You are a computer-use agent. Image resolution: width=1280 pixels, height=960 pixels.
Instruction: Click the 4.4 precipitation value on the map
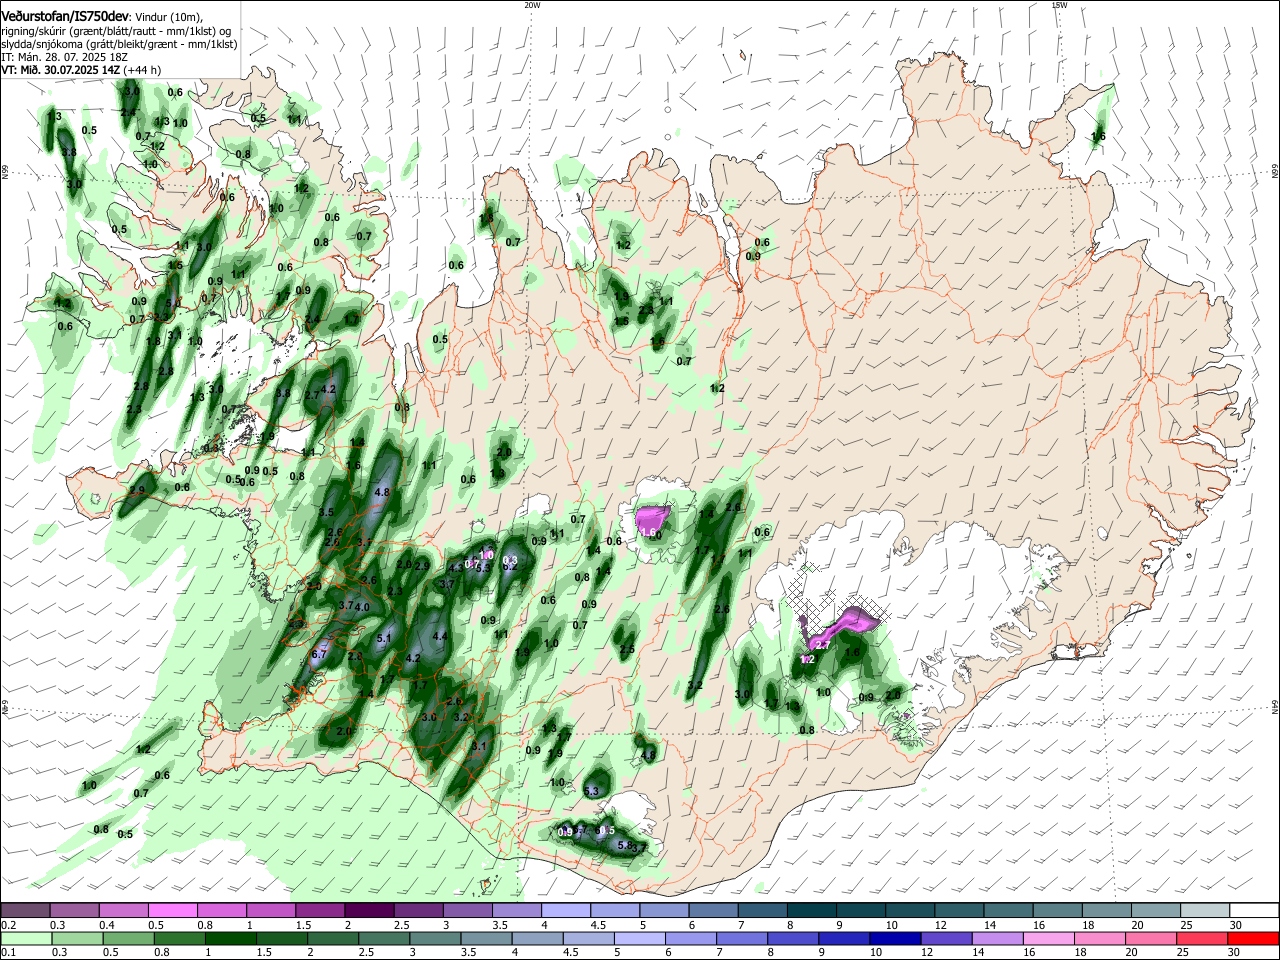[x=439, y=636]
